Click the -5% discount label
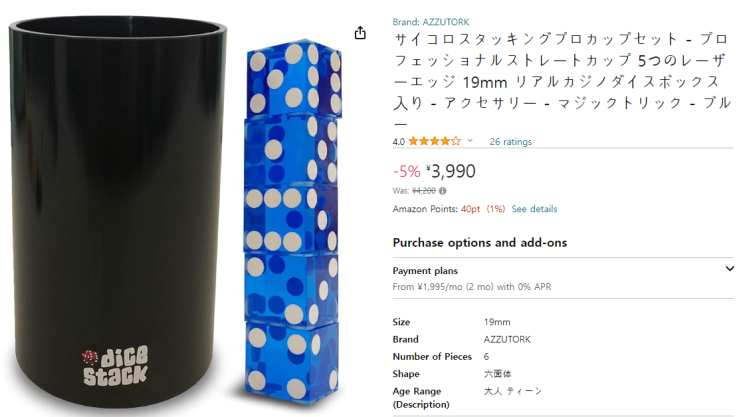This screenshot has width=743, height=417. pos(407,172)
